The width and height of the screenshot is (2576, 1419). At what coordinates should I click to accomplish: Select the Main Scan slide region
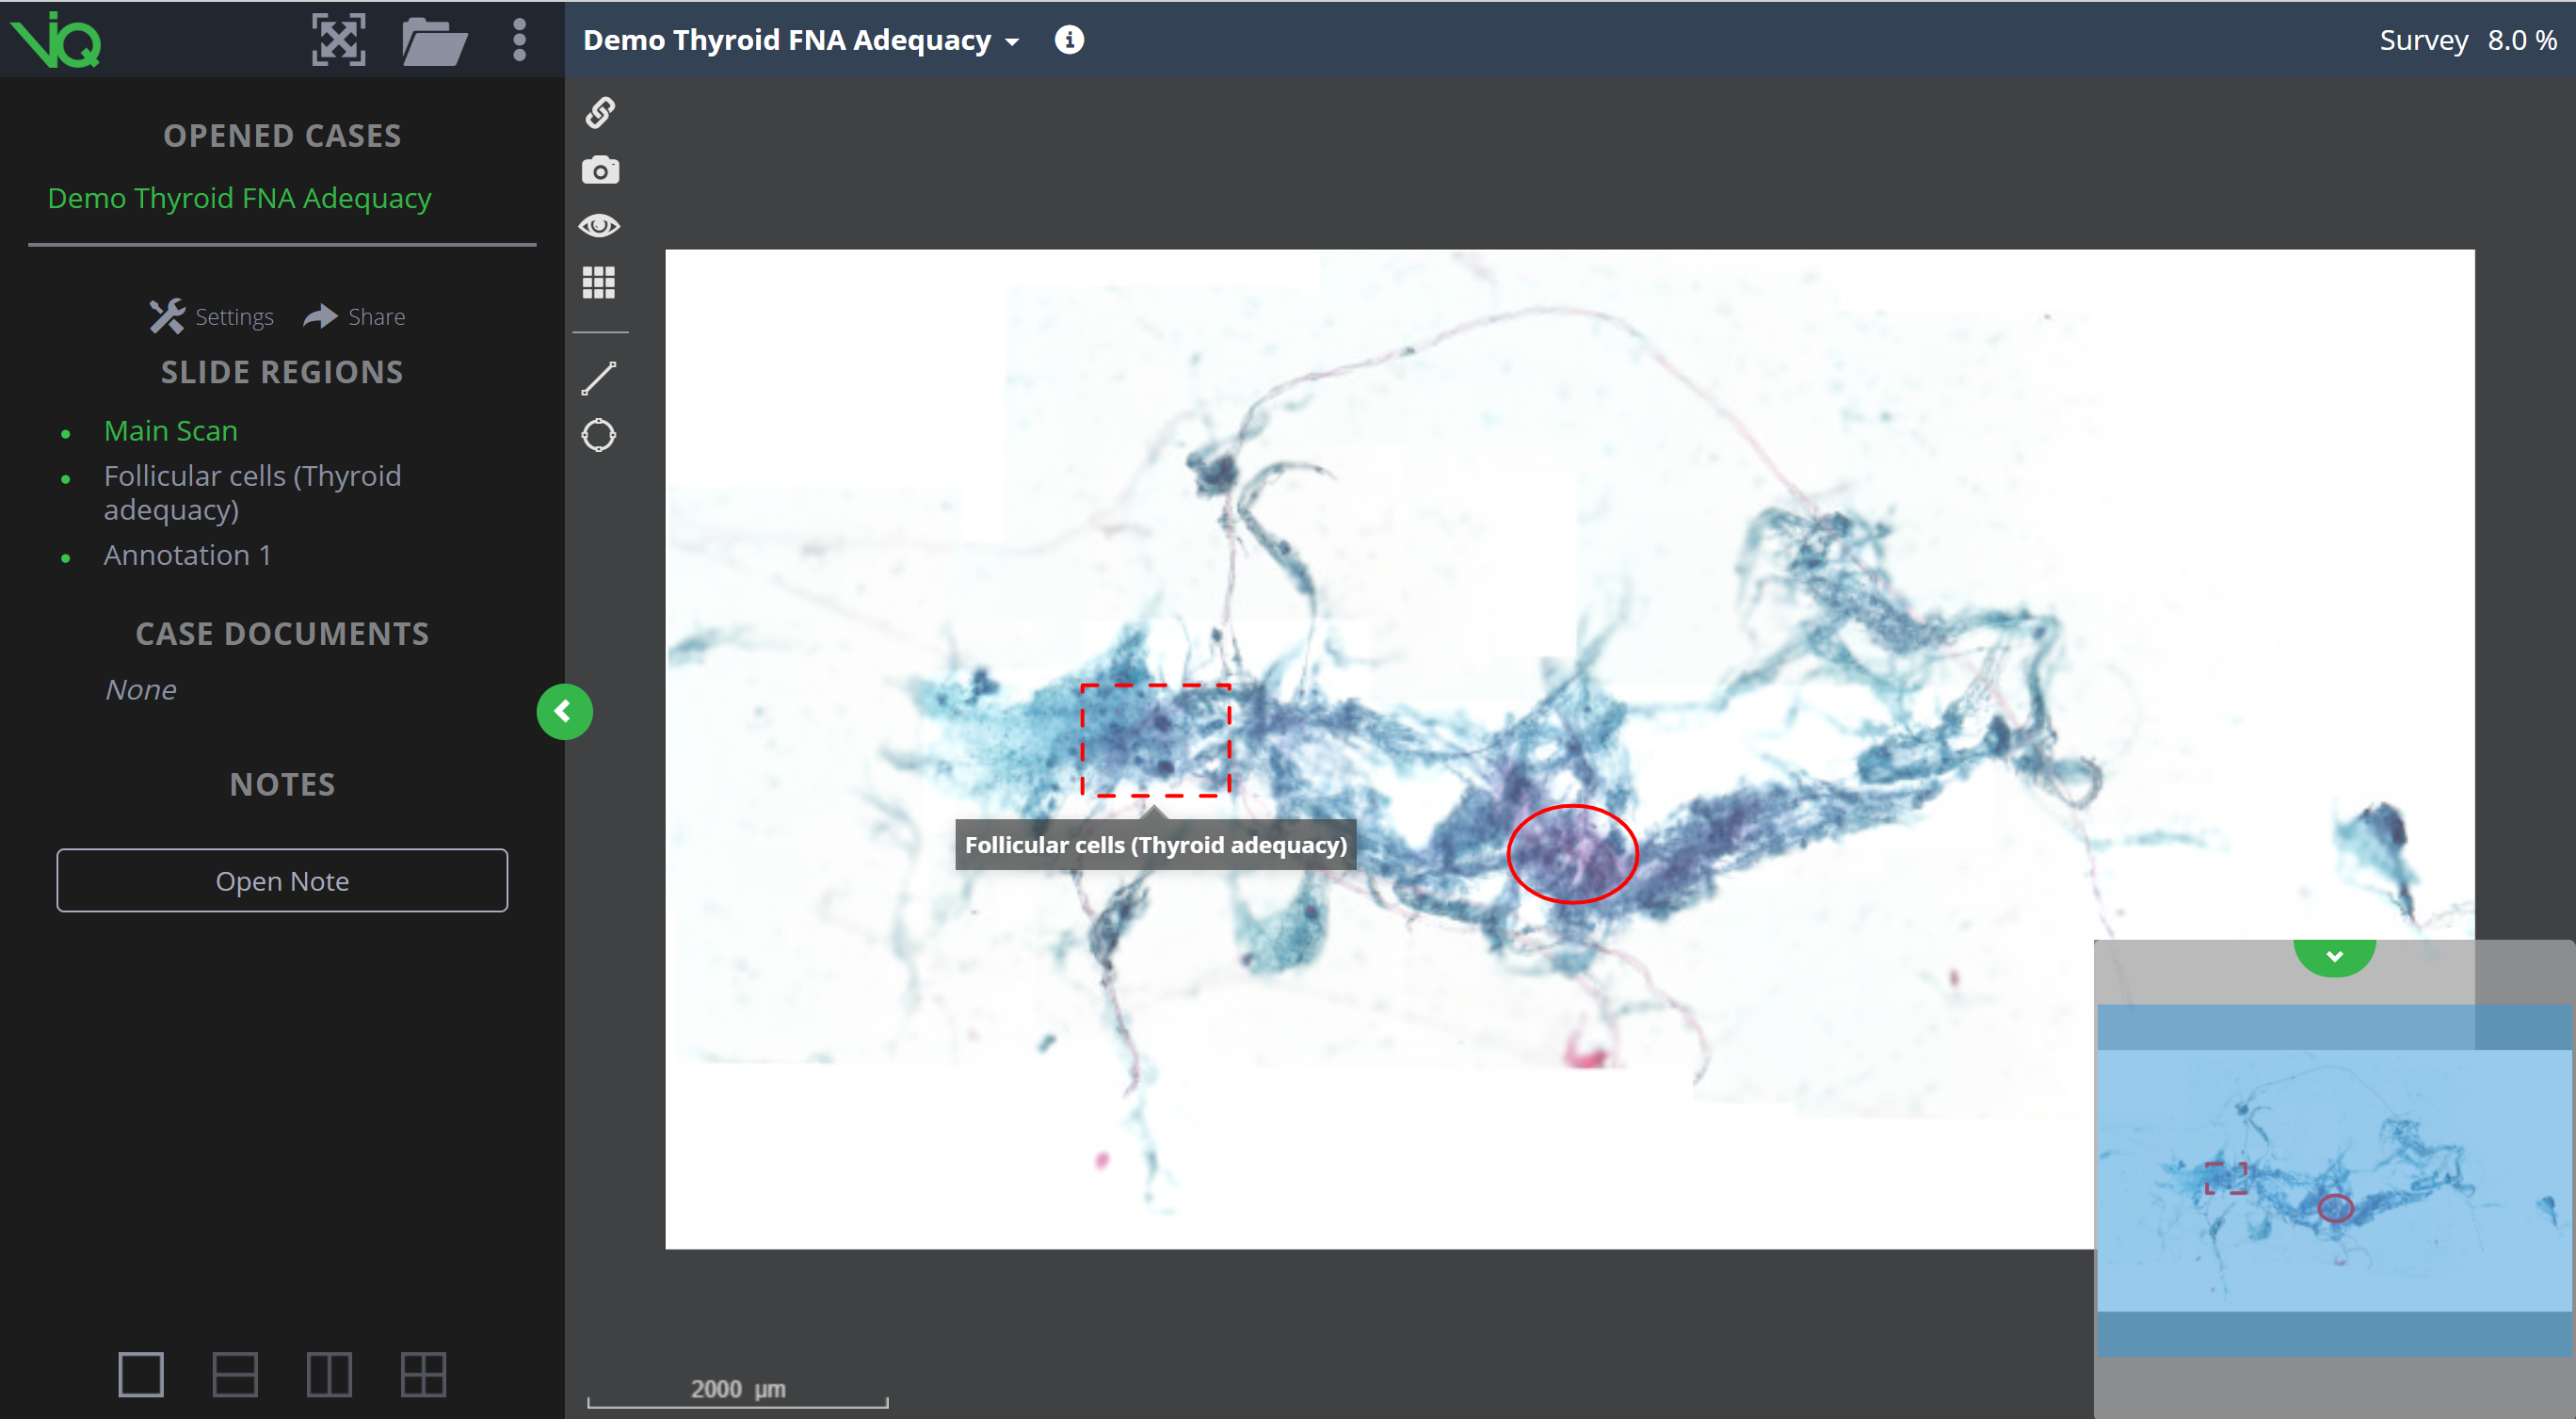(171, 431)
